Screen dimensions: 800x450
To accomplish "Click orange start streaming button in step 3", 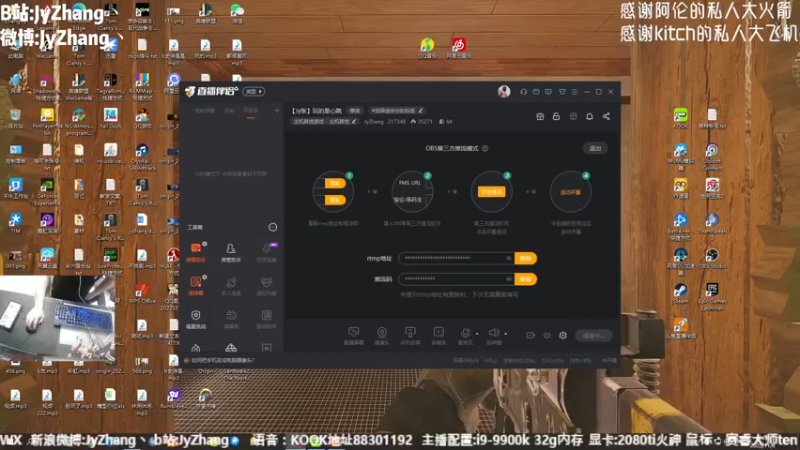I will [x=491, y=192].
